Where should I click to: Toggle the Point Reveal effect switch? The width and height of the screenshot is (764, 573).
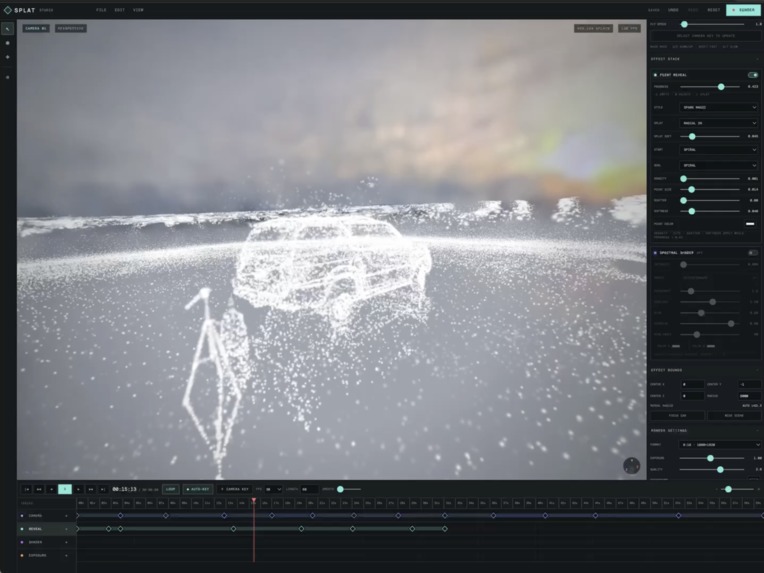coord(753,75)
